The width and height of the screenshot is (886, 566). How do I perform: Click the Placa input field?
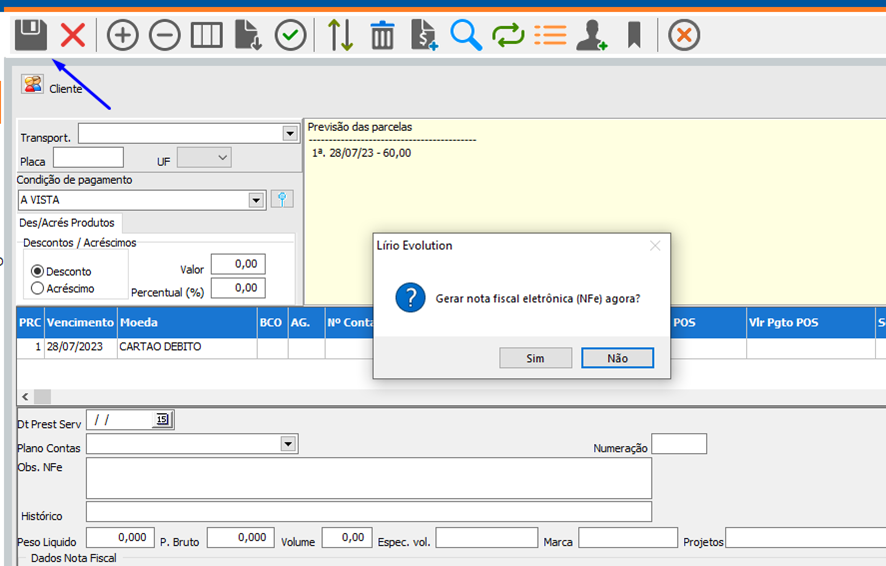coord(88,158)
